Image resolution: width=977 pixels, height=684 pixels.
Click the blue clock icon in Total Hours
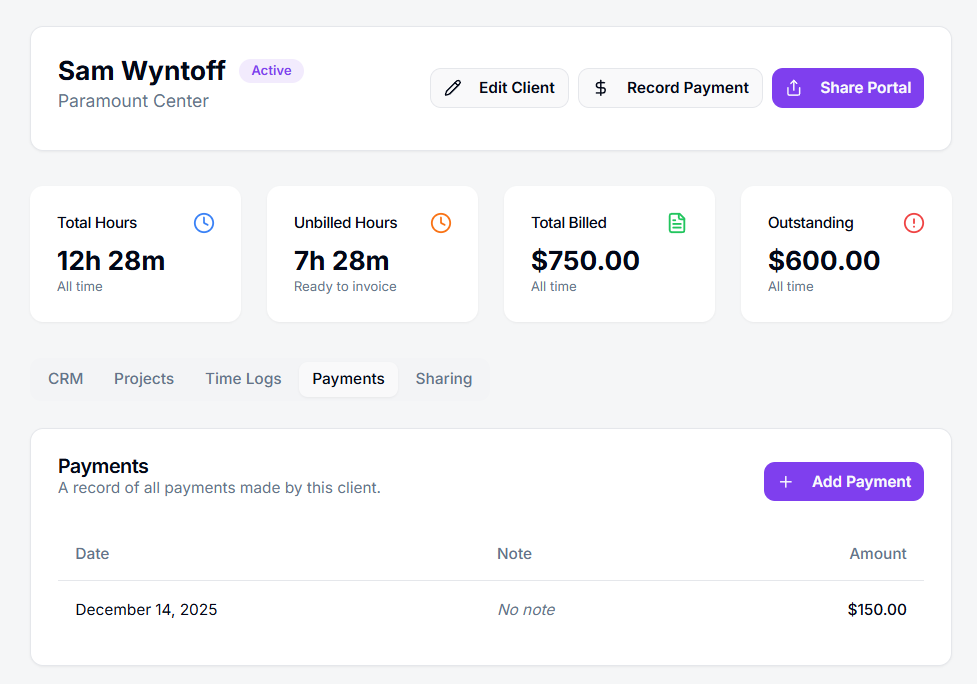[204, 223]
